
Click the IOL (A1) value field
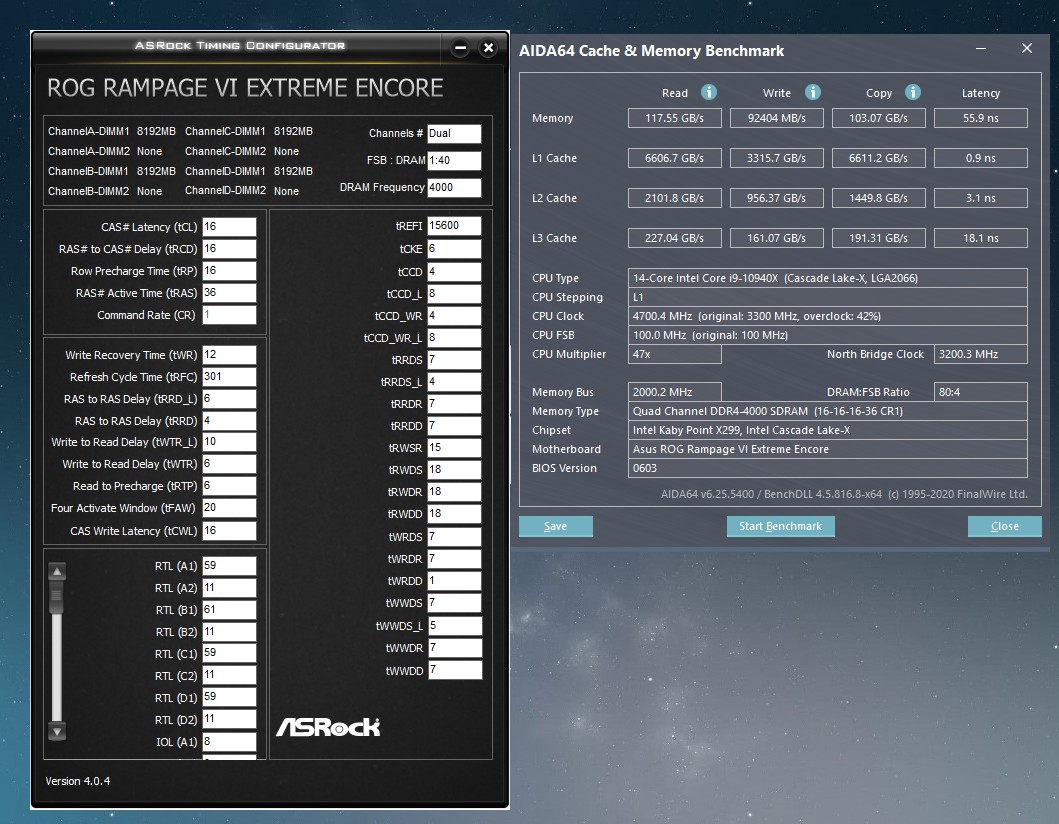[230, 742]
